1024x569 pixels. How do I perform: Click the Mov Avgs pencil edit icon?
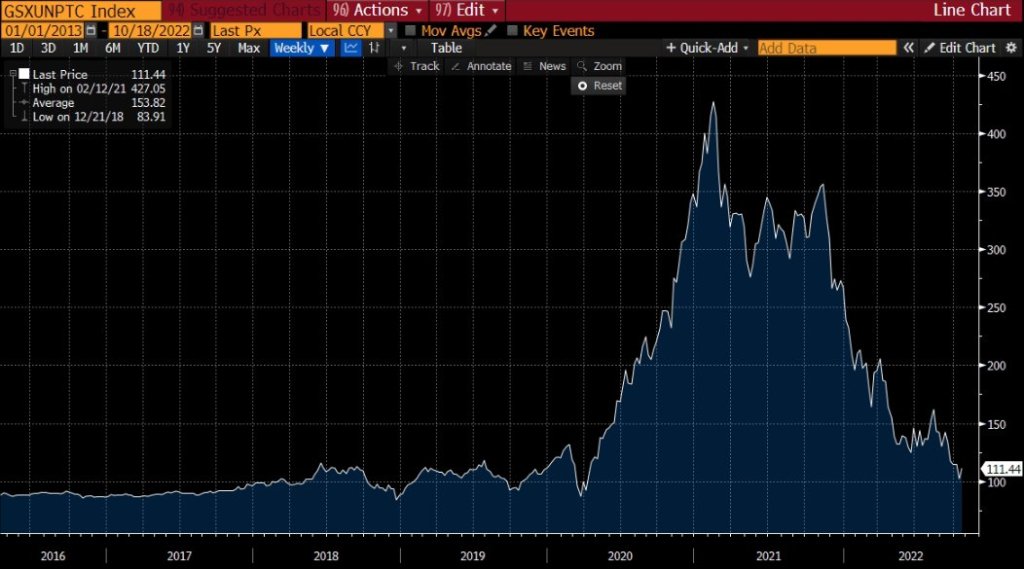click(x=490, y=31)
